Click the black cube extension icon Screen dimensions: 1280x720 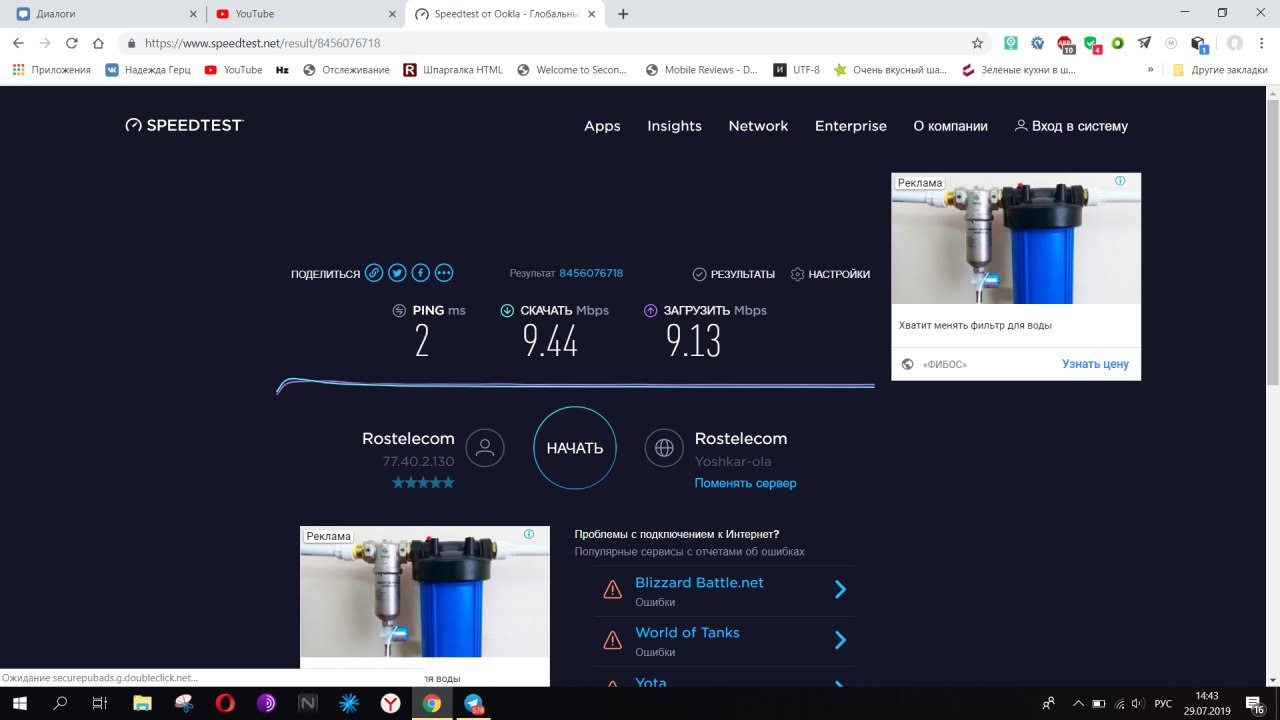pos(1198,44)
